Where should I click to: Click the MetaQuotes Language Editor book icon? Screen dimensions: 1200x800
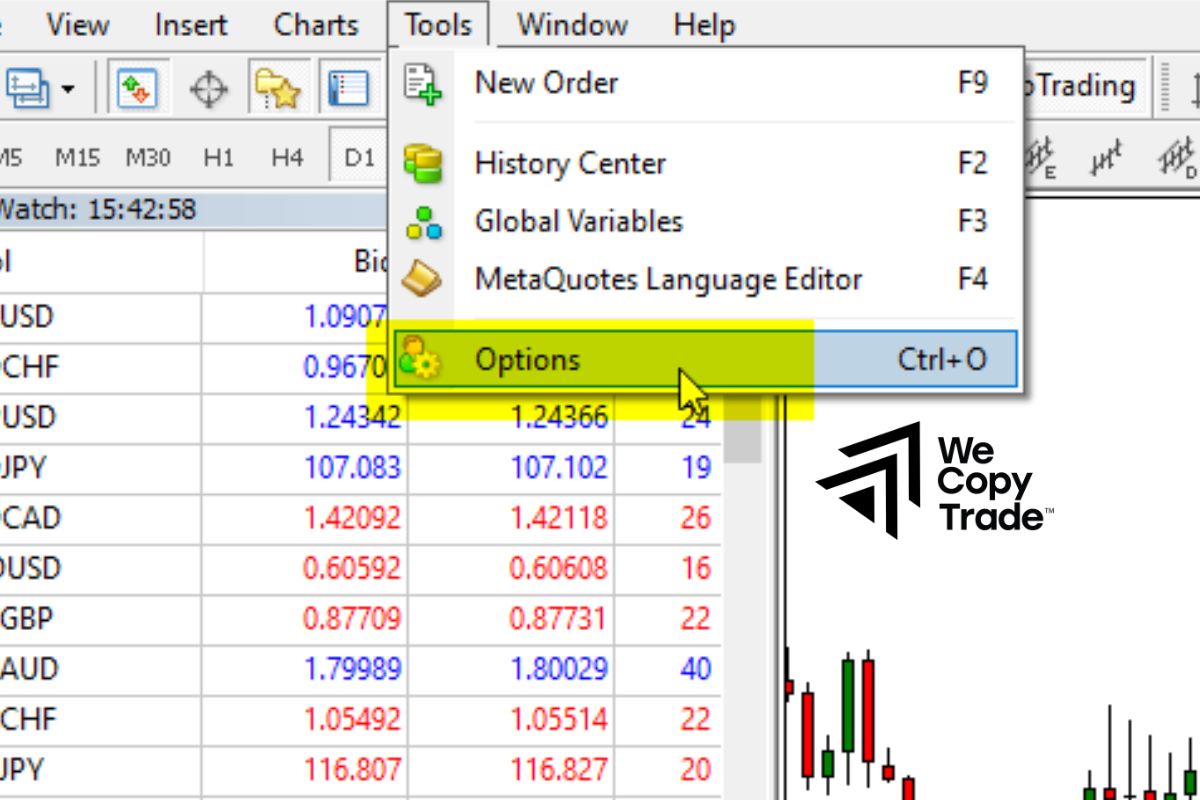tap(423, 279)
